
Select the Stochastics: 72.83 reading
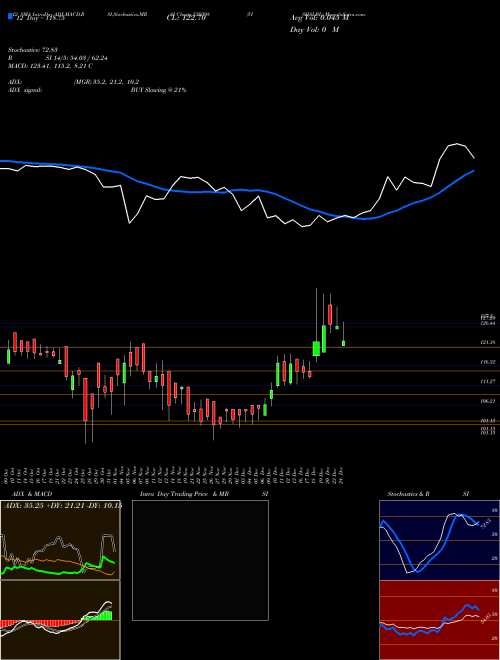click(x=33, y=50)
